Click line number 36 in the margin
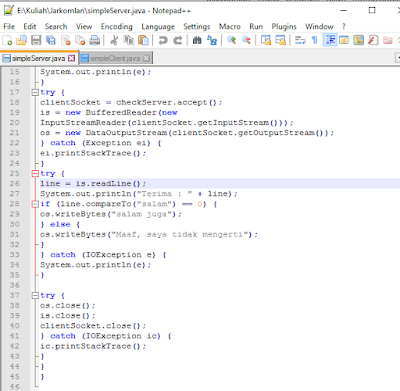The image size is (400, 391). coord(15,285)
